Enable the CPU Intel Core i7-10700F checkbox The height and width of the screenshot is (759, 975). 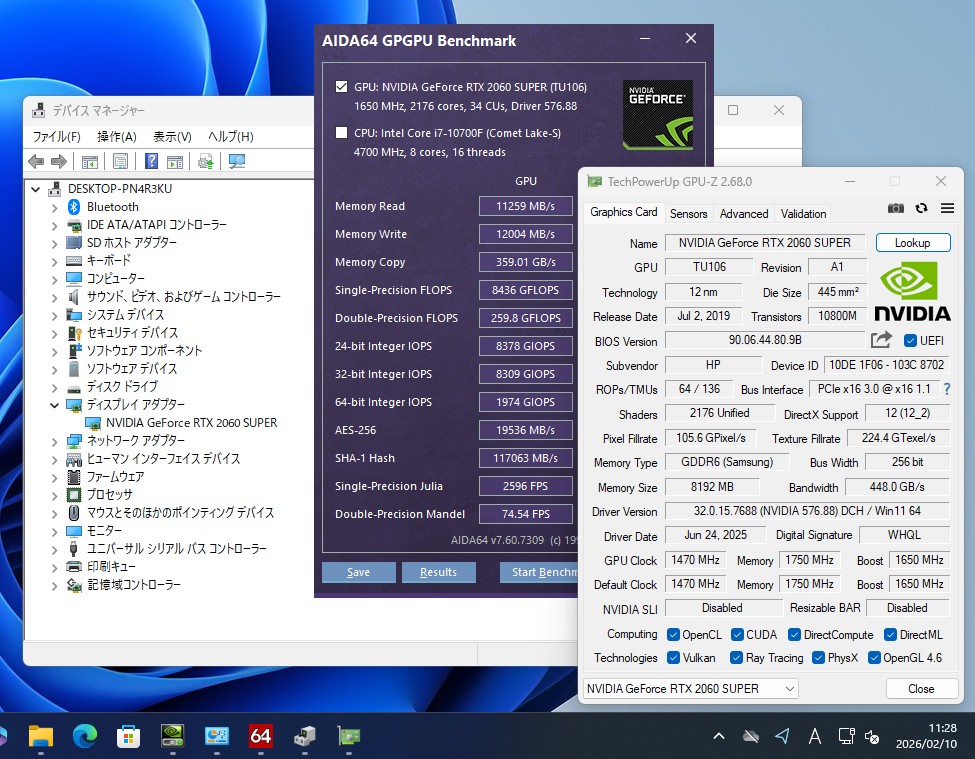point(342,133)
